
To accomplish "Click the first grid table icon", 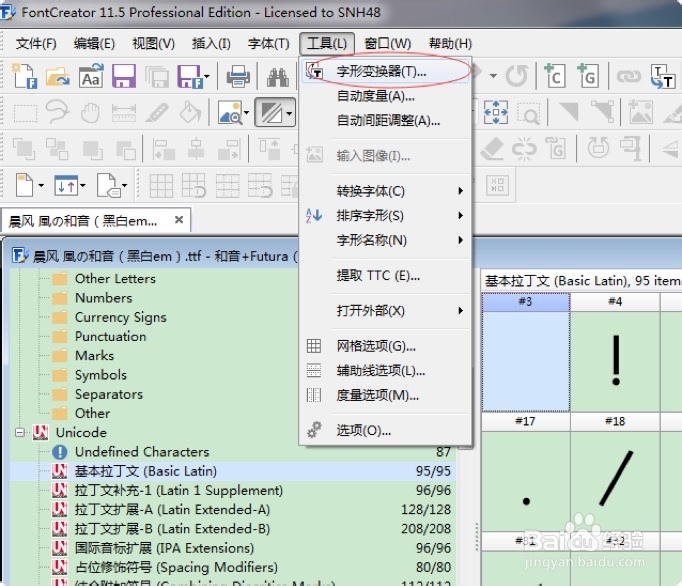I will coord(161,186).
